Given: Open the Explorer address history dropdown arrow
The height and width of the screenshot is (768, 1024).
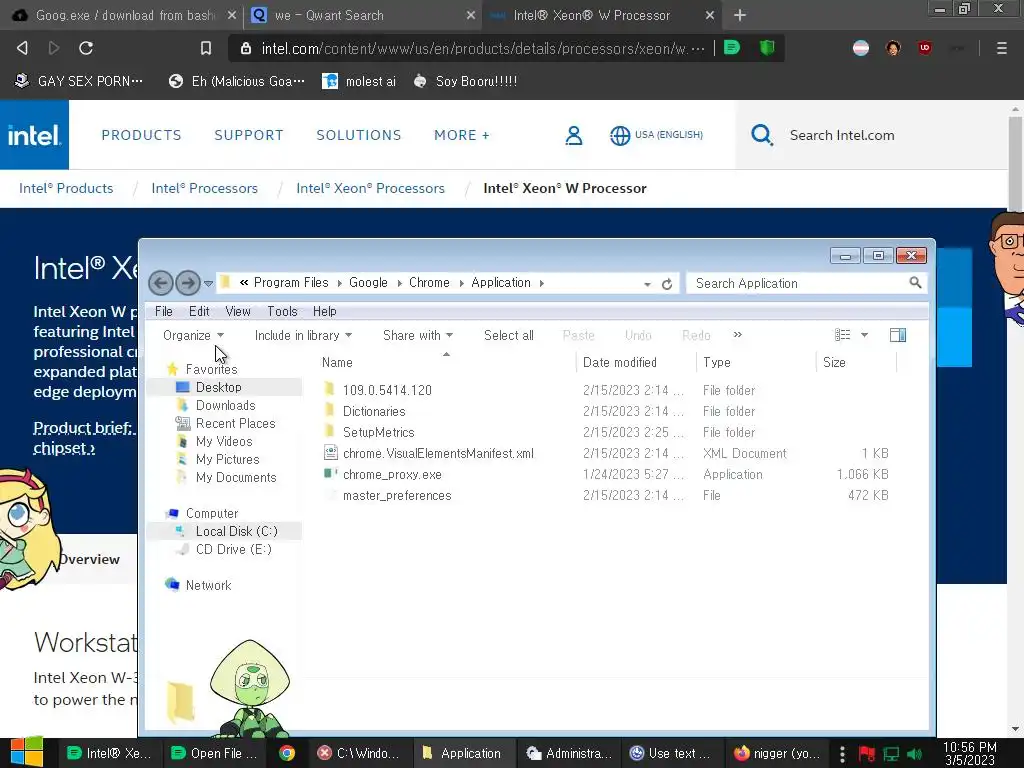Looking at the screenshot, I should click(647, 284).
